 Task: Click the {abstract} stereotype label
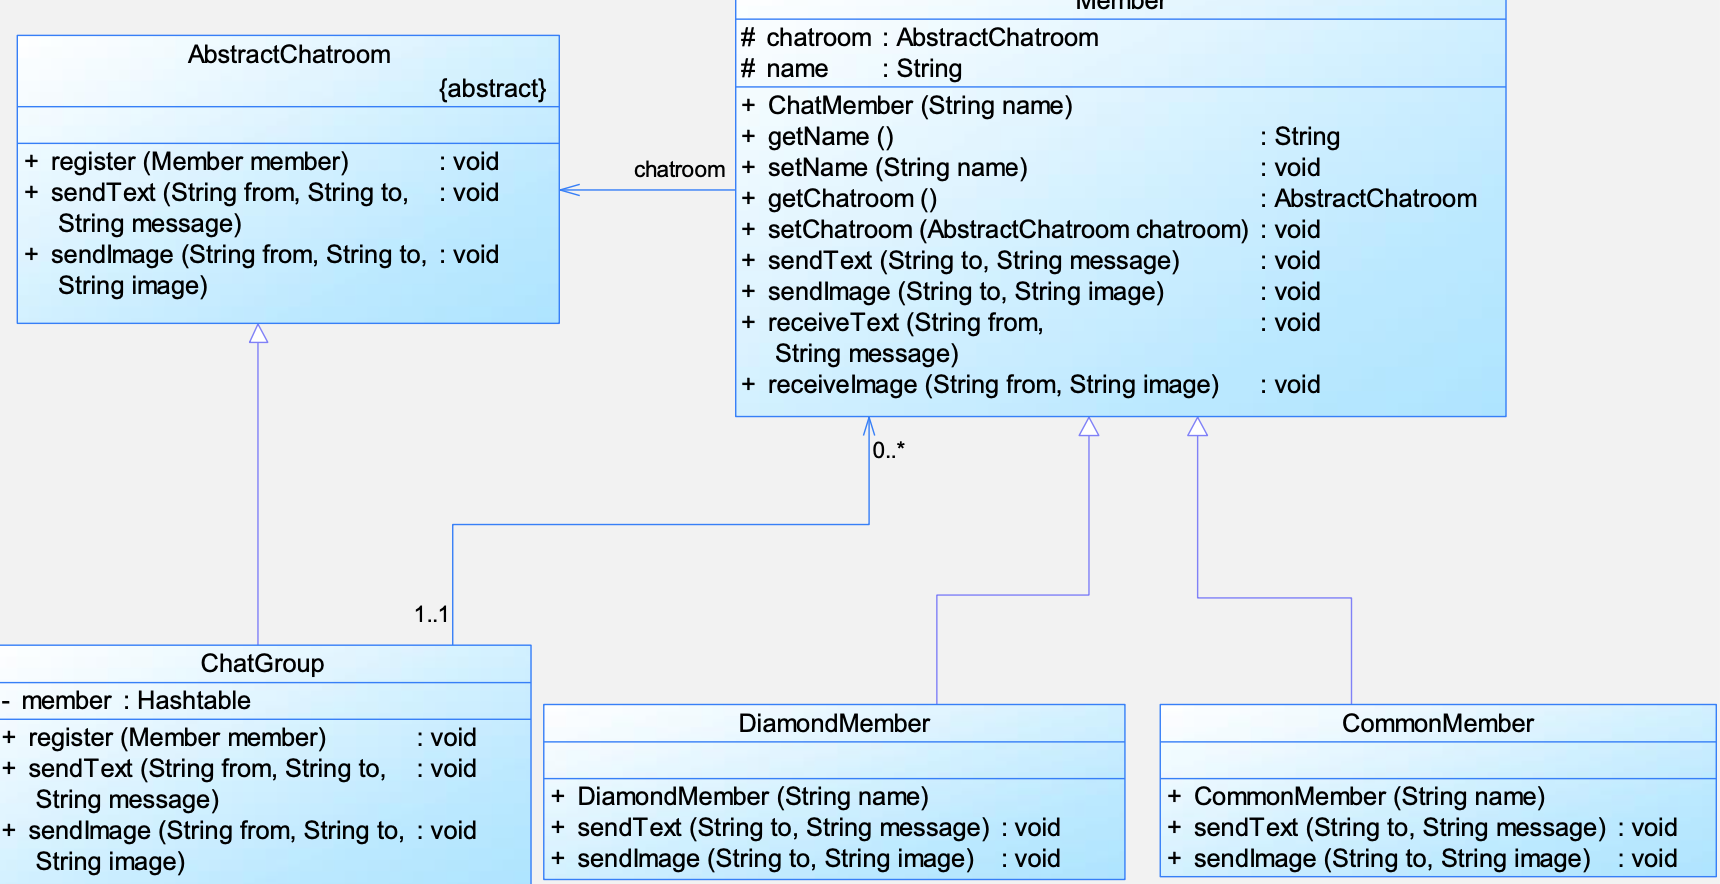pos(493,89)
